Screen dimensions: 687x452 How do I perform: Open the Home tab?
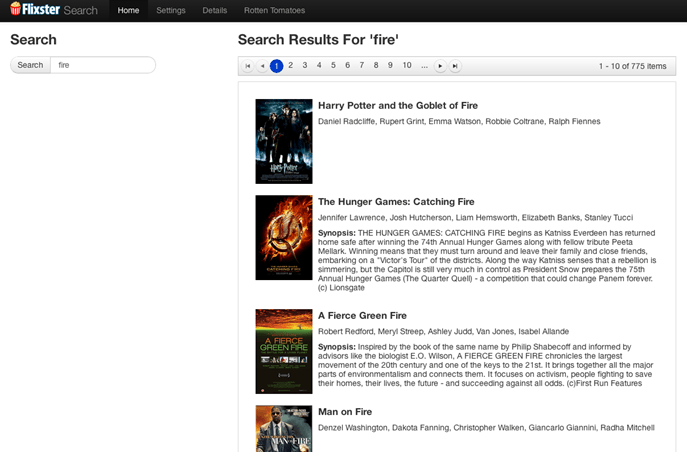[128, 11]
